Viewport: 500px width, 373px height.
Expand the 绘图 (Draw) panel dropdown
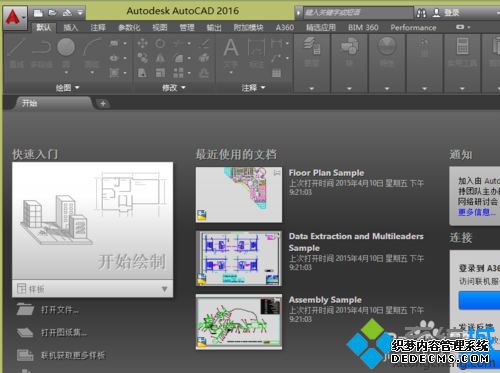click(x=68, y=88)
